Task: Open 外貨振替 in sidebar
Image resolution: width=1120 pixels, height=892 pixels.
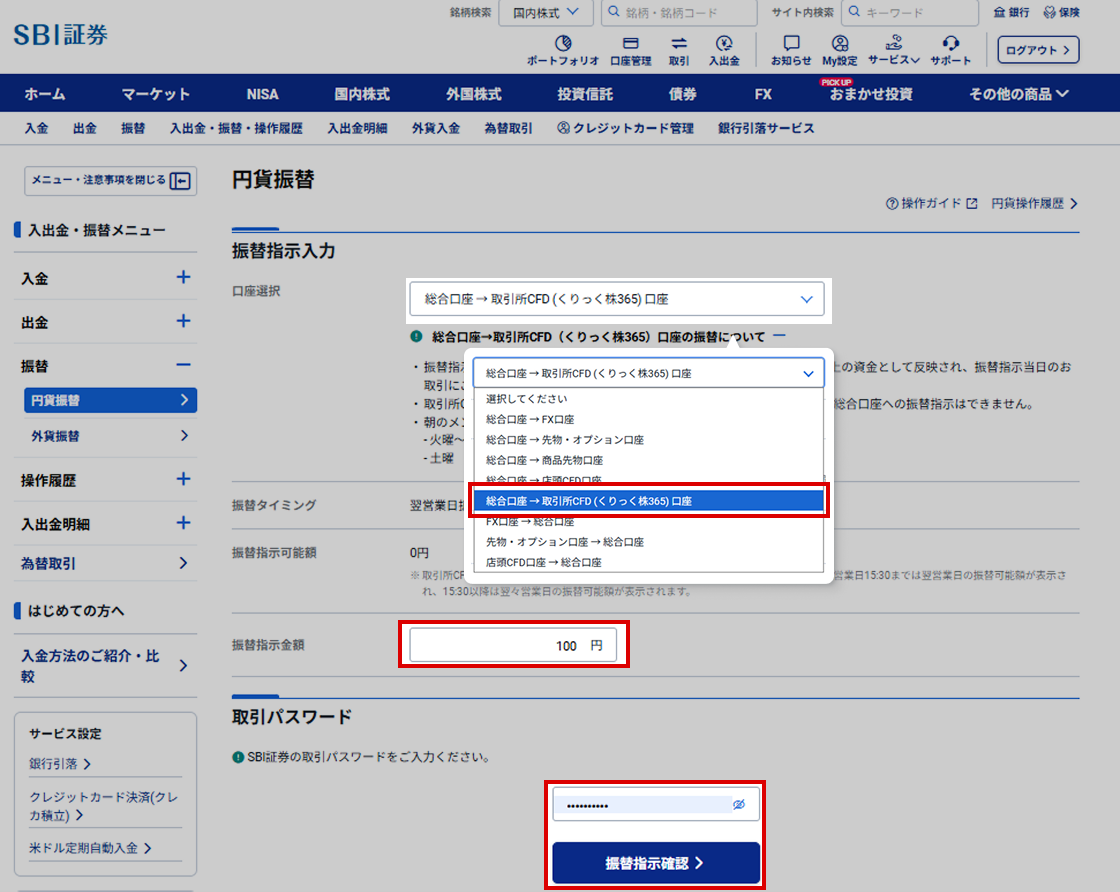Action: pyautogui.click(x=110, y=436)
